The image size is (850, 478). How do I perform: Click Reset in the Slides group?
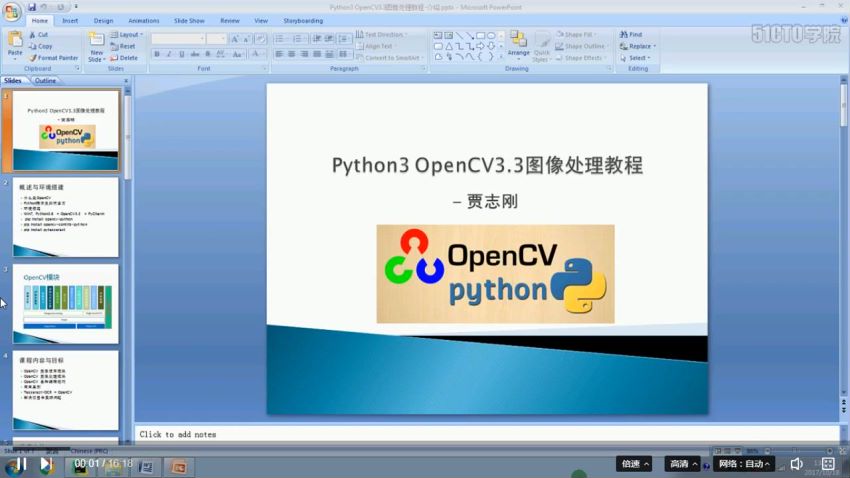point(123,47)
